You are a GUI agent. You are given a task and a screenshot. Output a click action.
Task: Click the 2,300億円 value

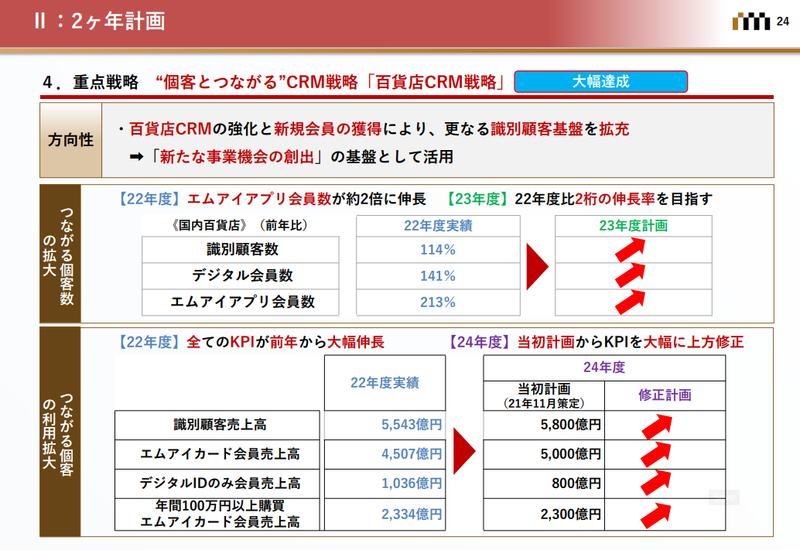[570, 514]
